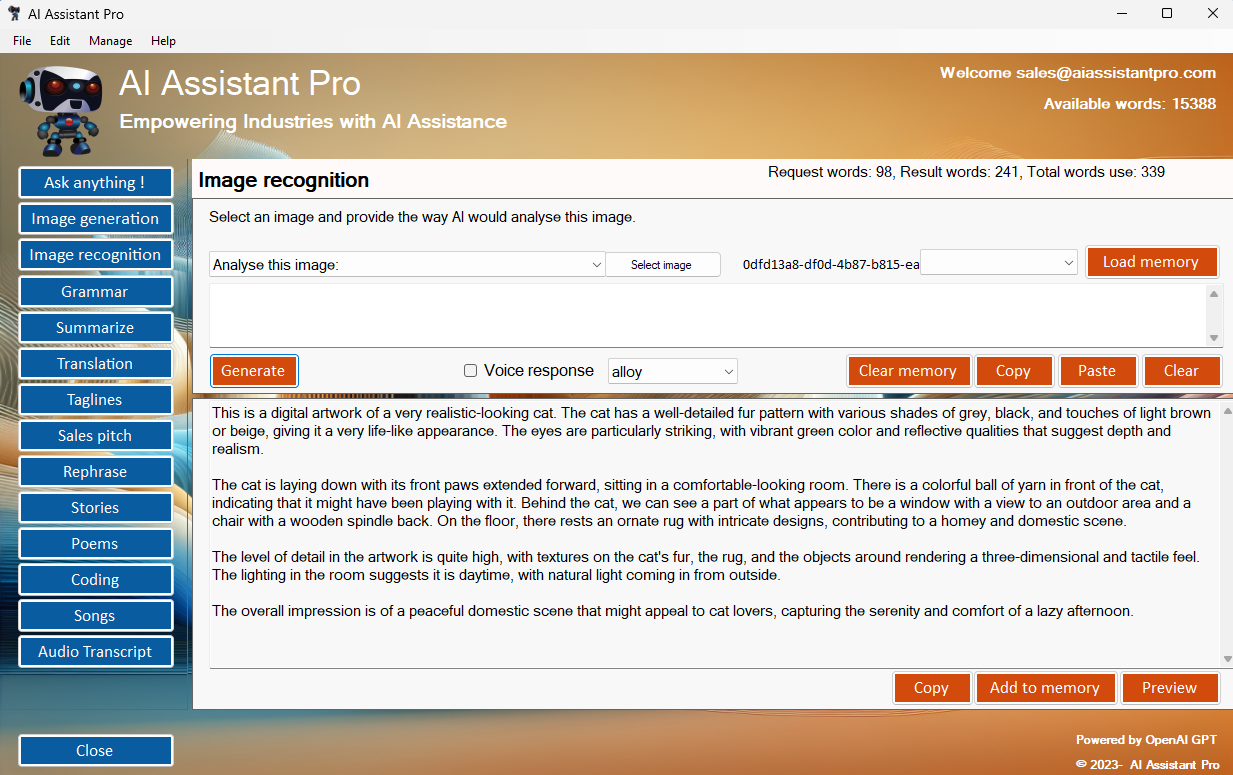This screenshot has height=775, width=1233.
Task: Open the Summarize tool
Action: point(95,327)
